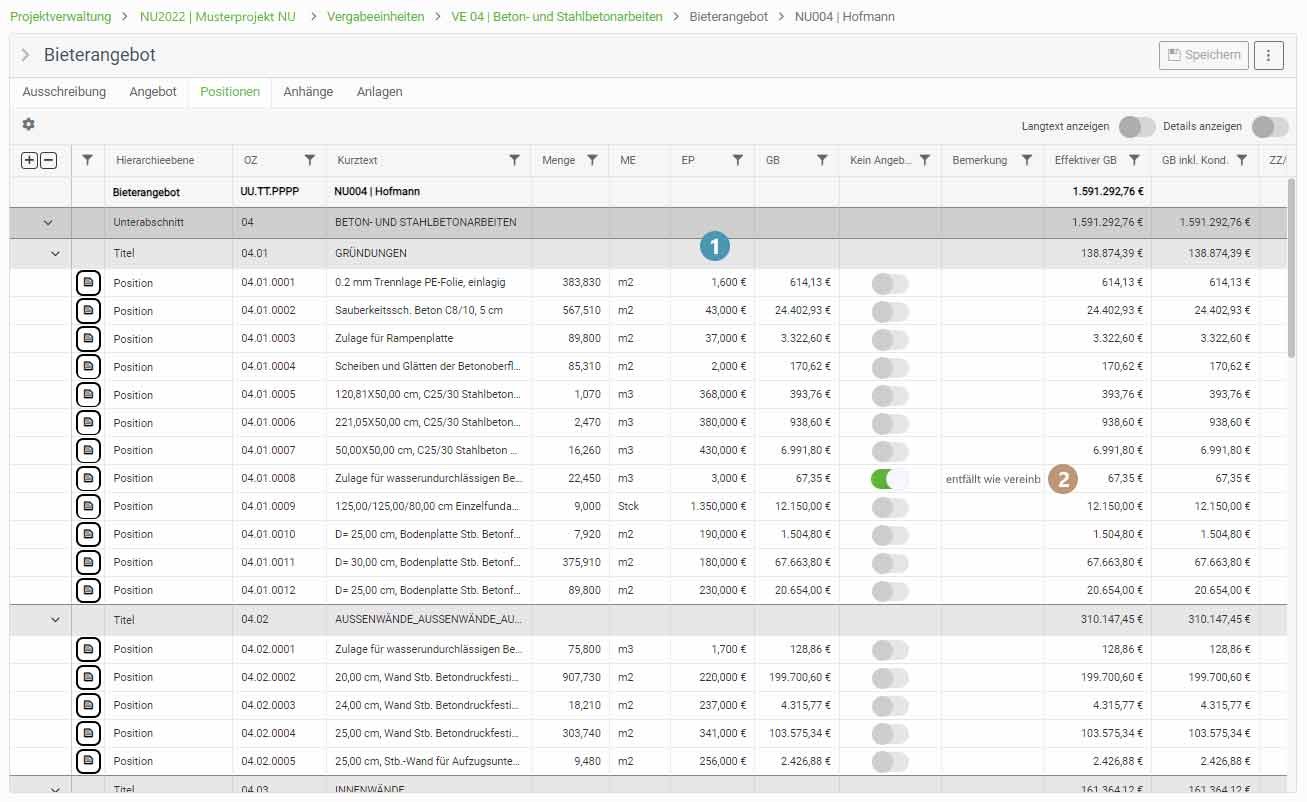The width and height of the screenshot is (1307, 802).
Task: Open long text icon of position 04.01.0003
Action: click(x=88, y=339)
